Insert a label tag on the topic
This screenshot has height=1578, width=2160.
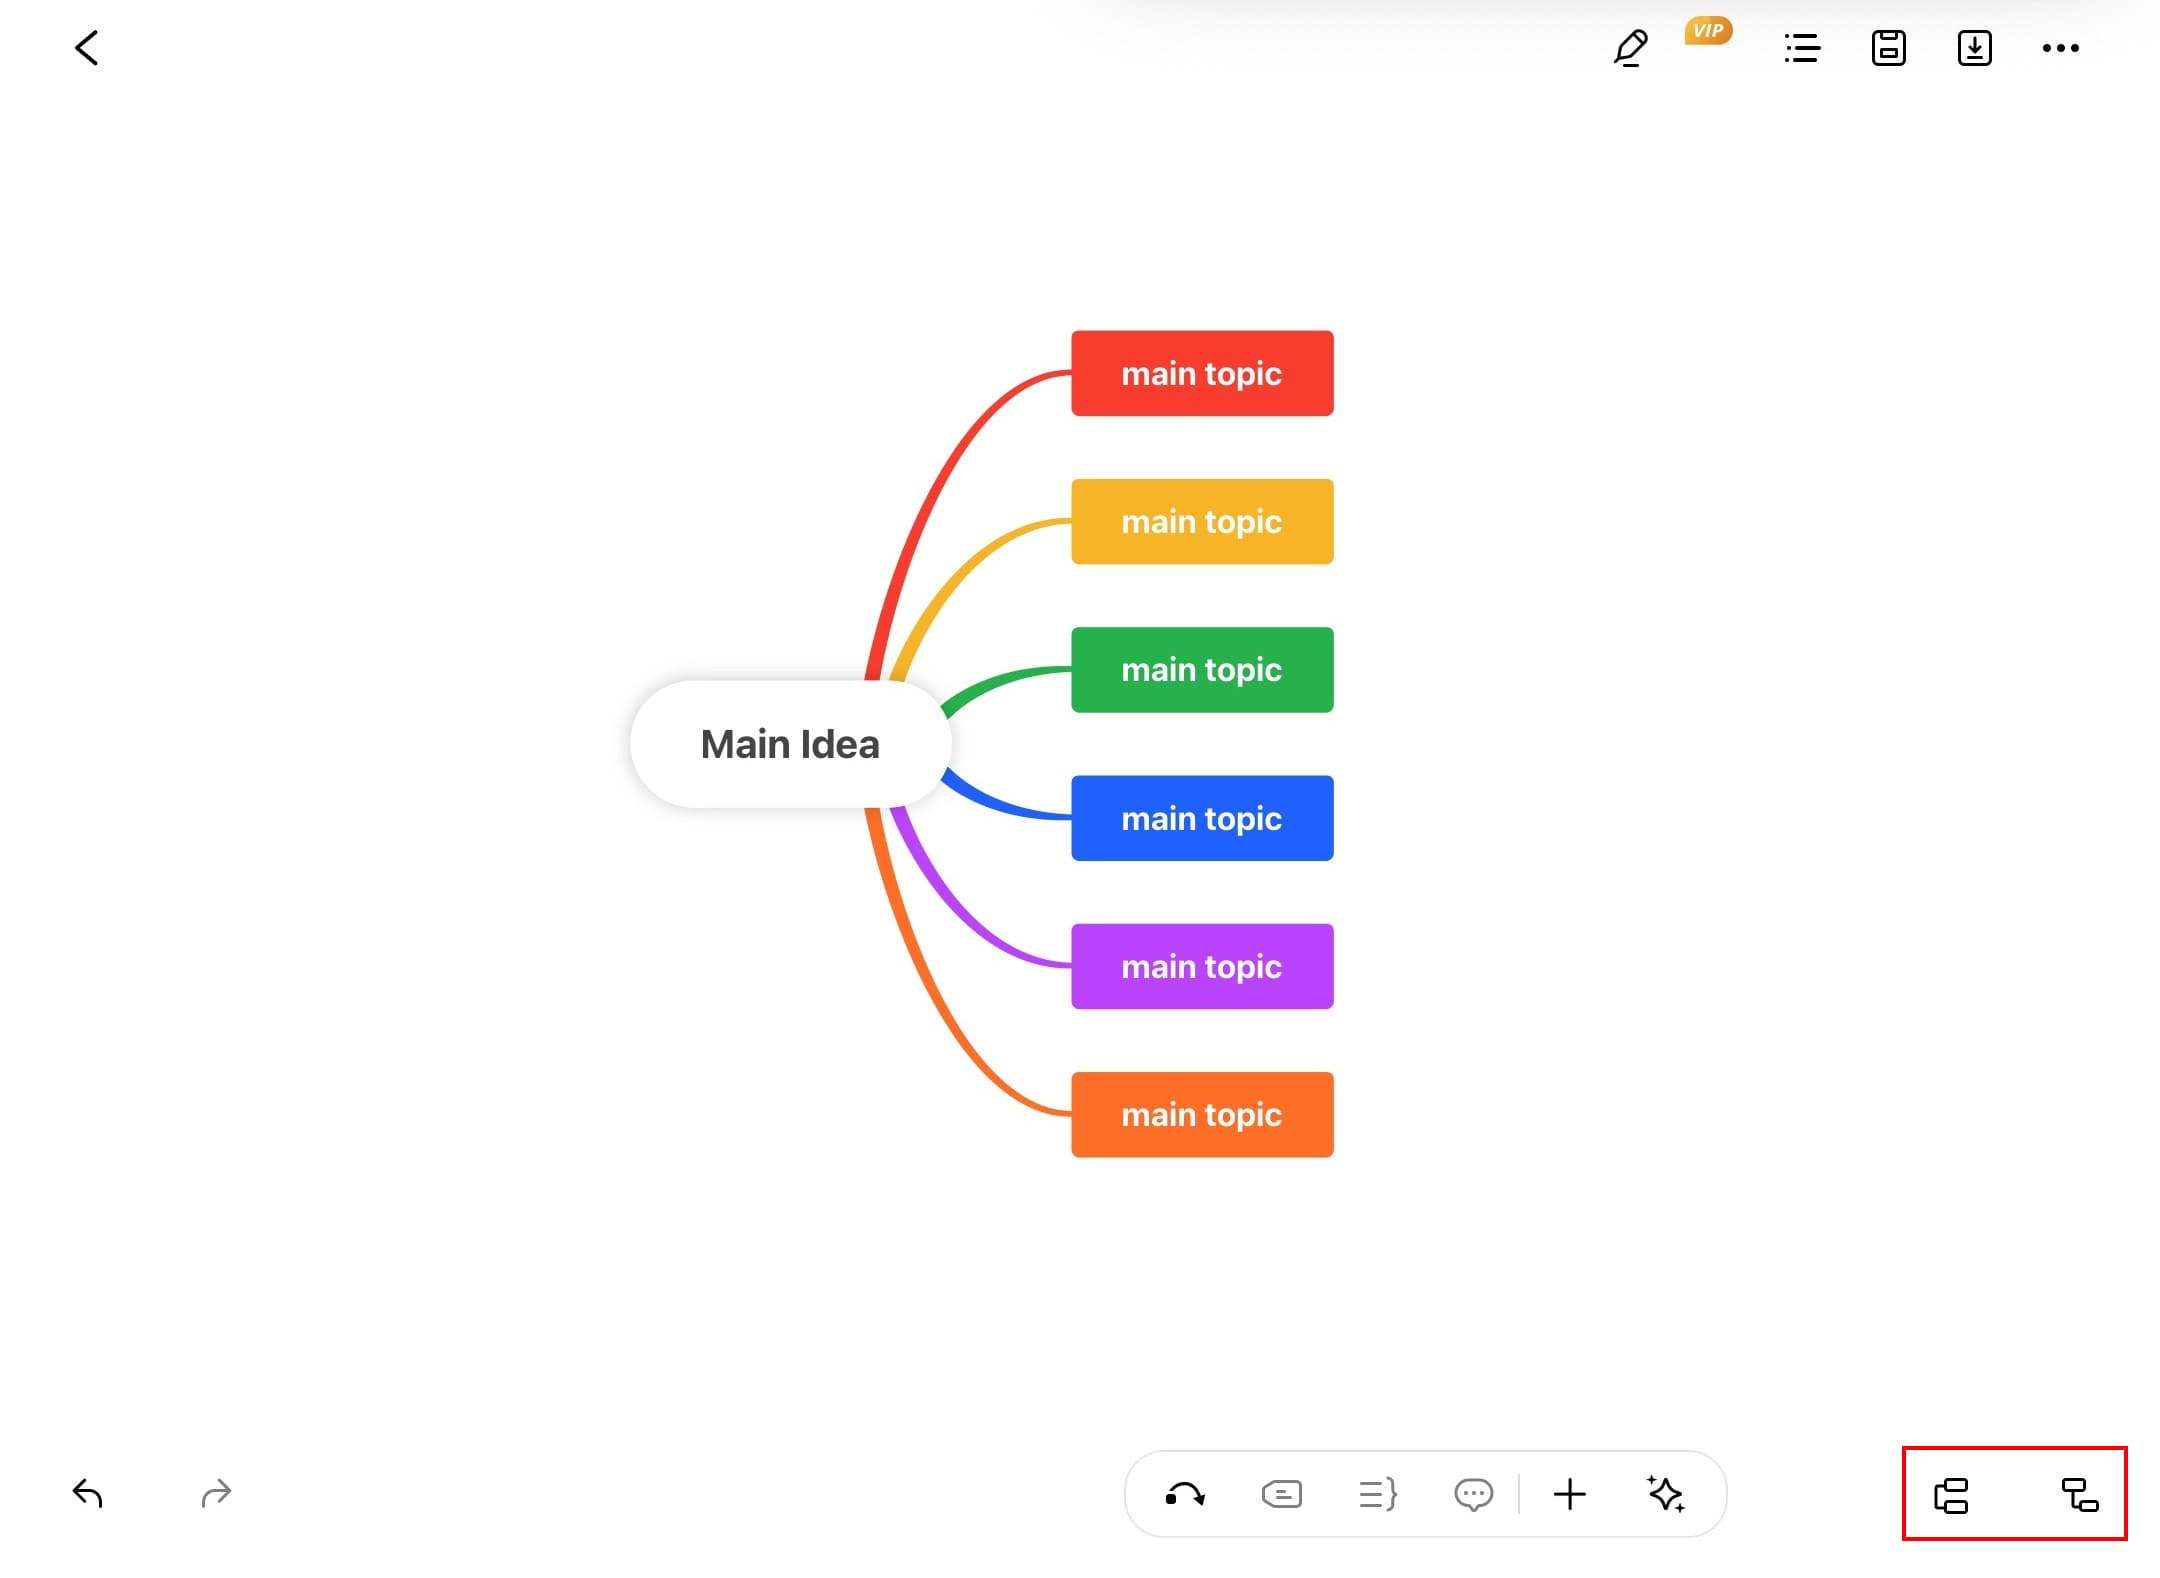[x=1281, y=1494]
